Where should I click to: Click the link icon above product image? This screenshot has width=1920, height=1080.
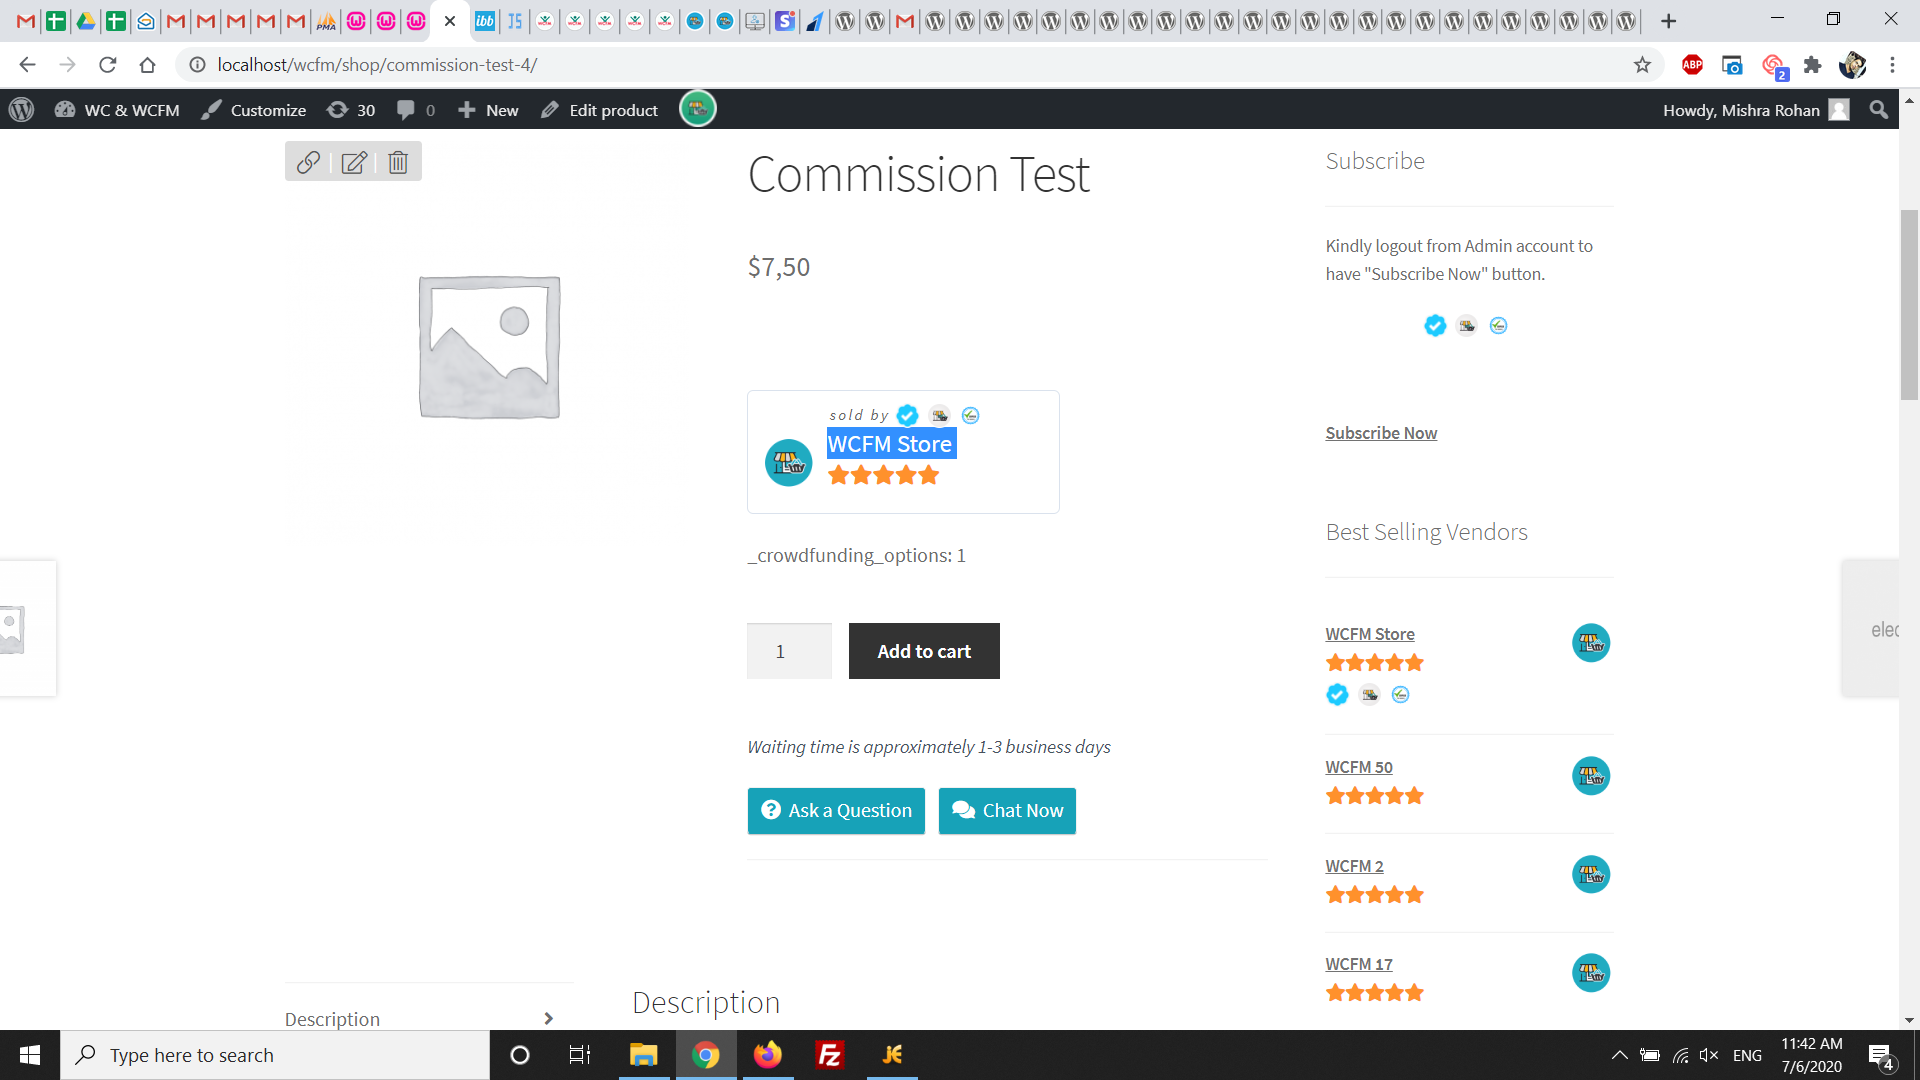[308, 162]
